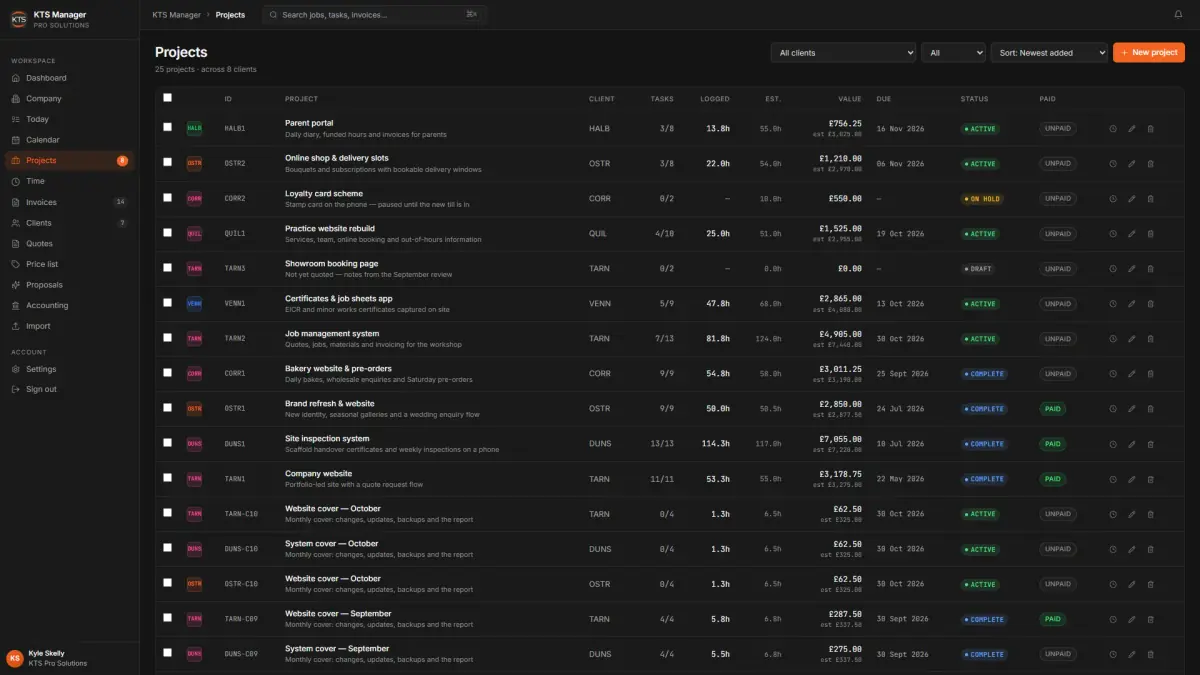This screenshot has height=675, width=1200.
Task: Click the search jobs, tasks, invoices field
Action: coord(373,15)
